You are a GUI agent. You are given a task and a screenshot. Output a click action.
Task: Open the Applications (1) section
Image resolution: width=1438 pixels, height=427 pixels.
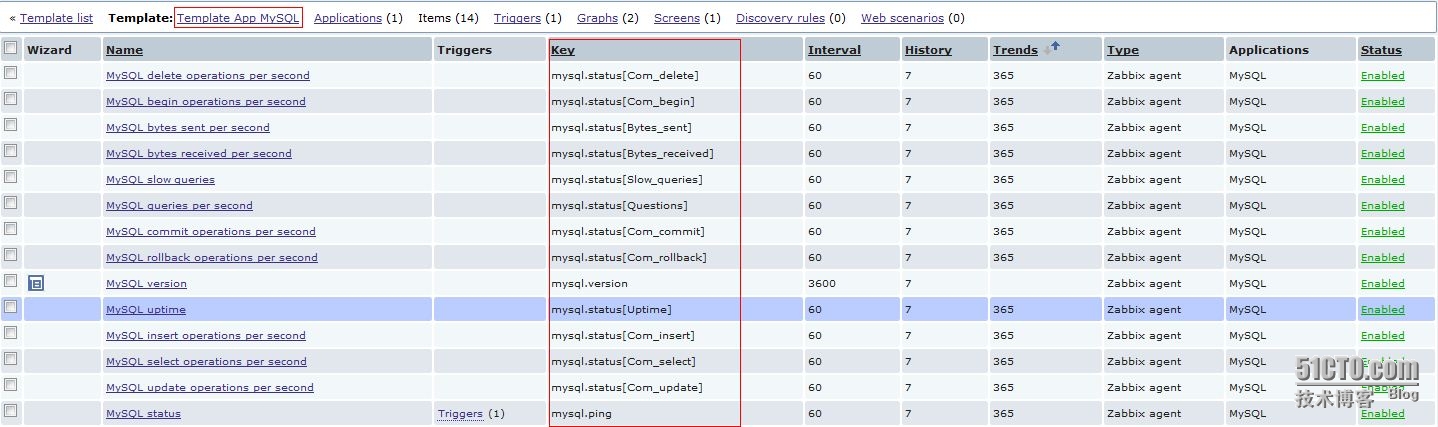348,18
